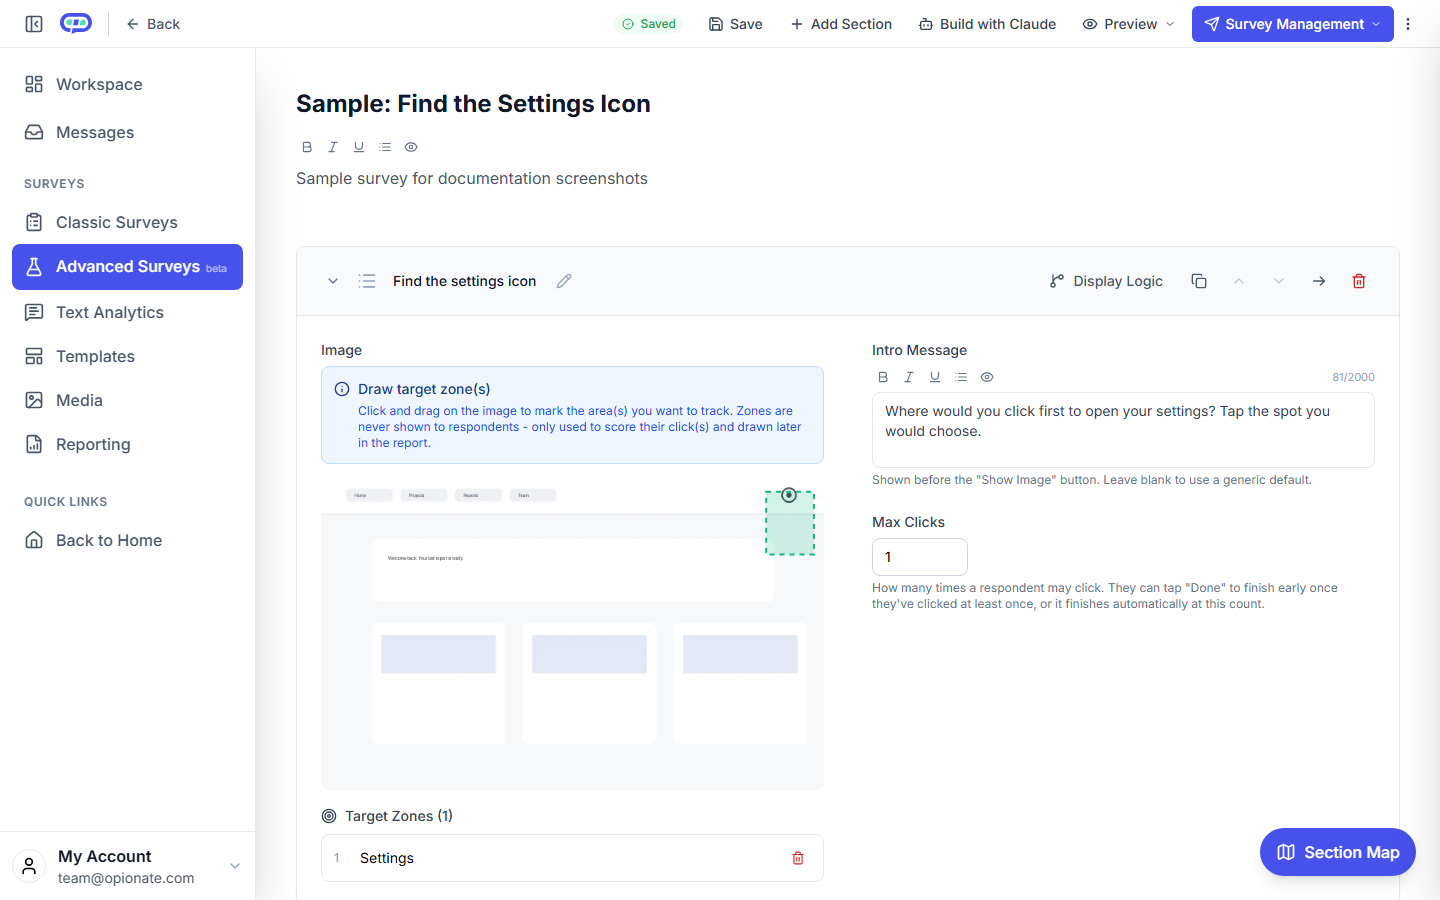Click into the Intro Message text box
Viewport: 1440px width, 900px height.
click(1123, 430)
